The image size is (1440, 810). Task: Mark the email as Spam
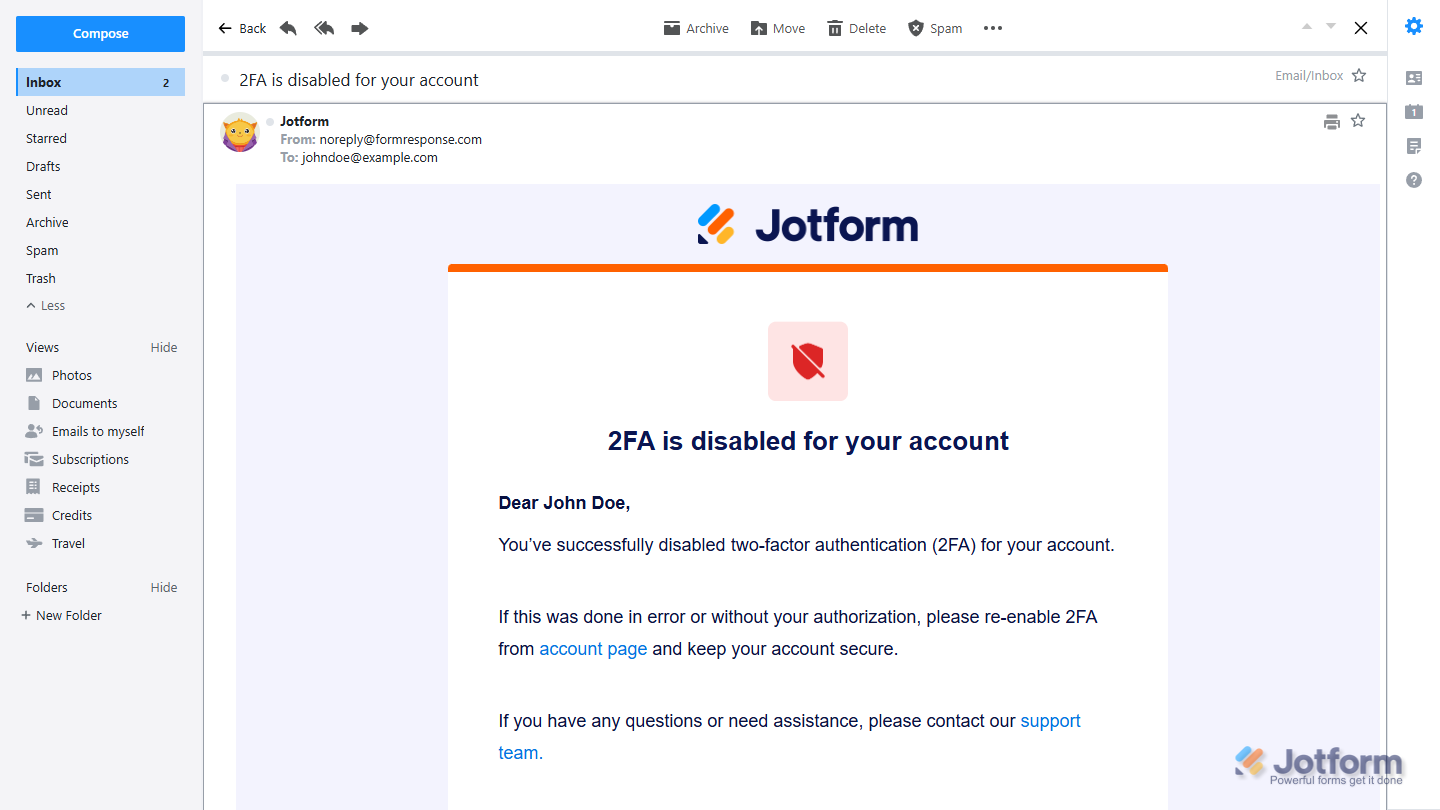[x=934, y=27]
